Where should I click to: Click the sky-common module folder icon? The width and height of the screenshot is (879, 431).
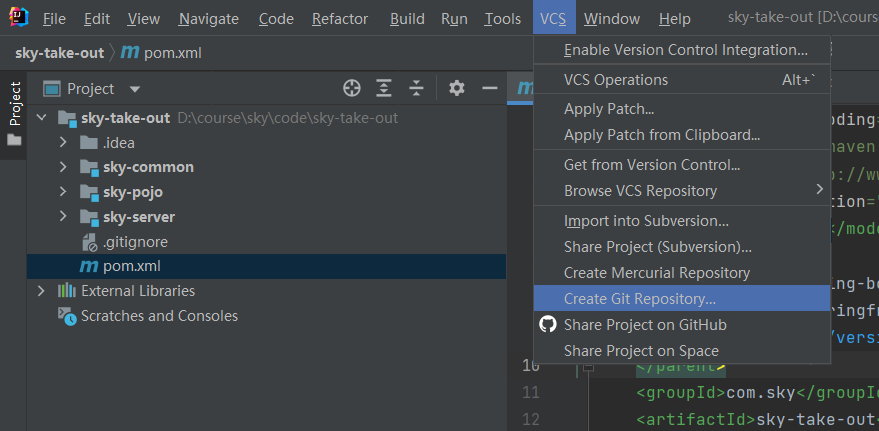[89, 168]
